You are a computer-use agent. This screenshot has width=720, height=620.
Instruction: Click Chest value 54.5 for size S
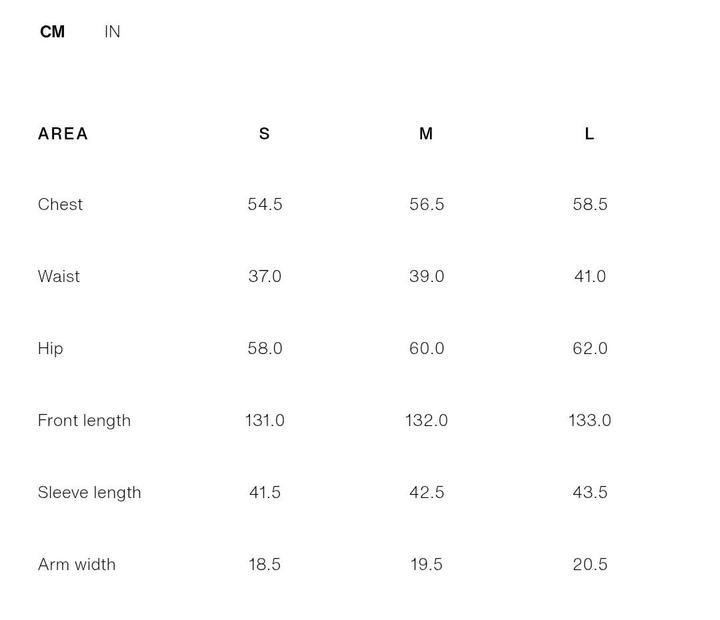coord(265,204)
